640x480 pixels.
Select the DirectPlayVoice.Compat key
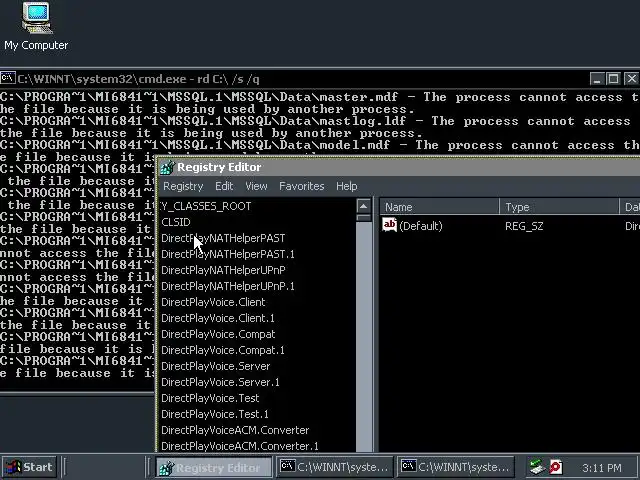click(218, 334)
